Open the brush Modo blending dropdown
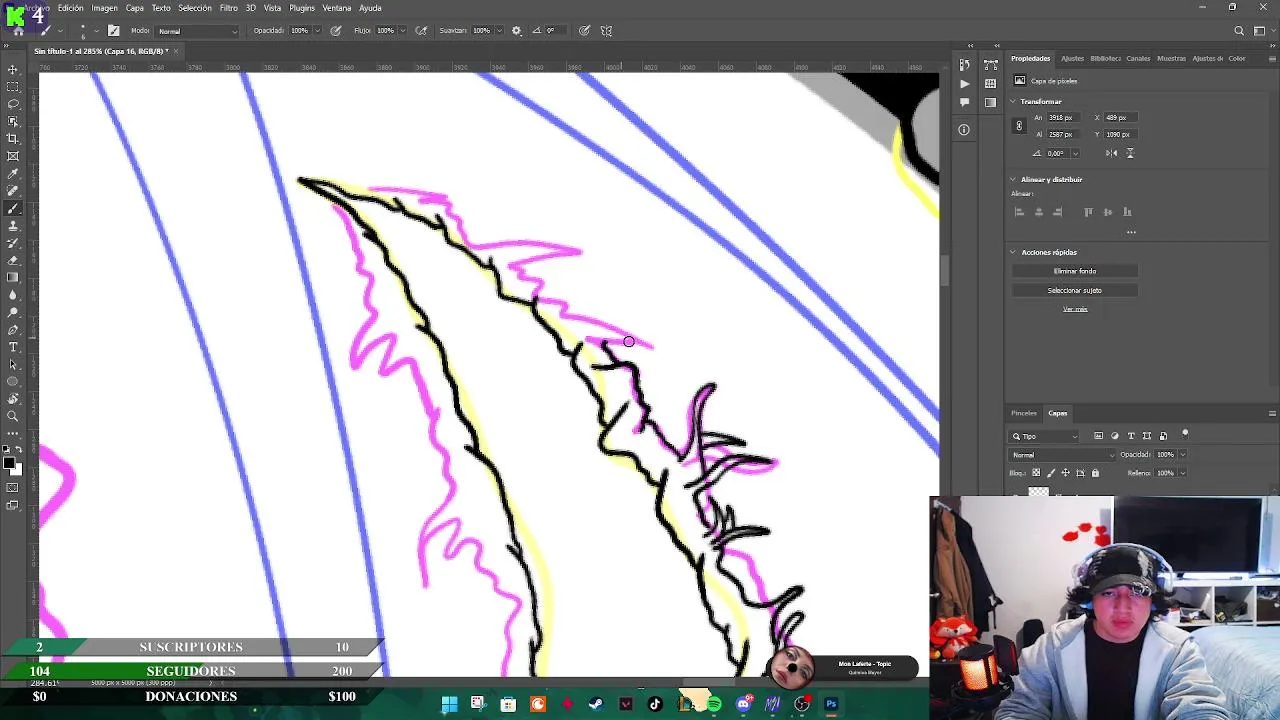Screen dimensions: 1280x720 [196, 31]
